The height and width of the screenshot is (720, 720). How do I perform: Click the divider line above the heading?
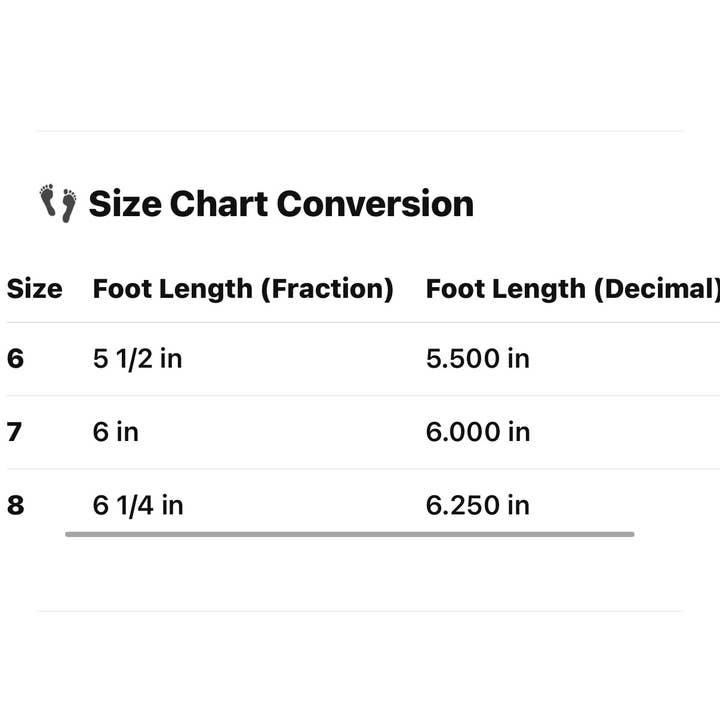[360, 131]
